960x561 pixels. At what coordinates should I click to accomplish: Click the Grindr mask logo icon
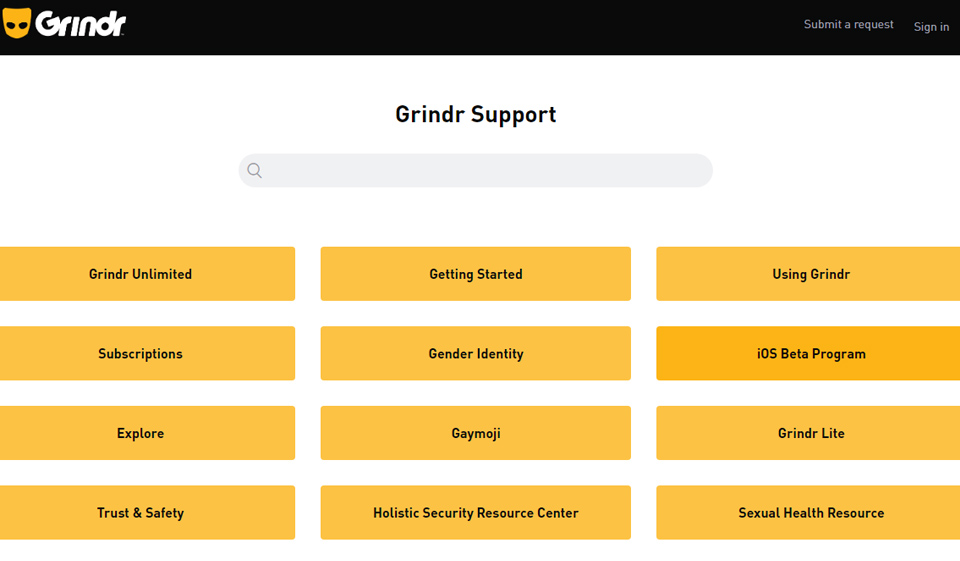(17, 23)
